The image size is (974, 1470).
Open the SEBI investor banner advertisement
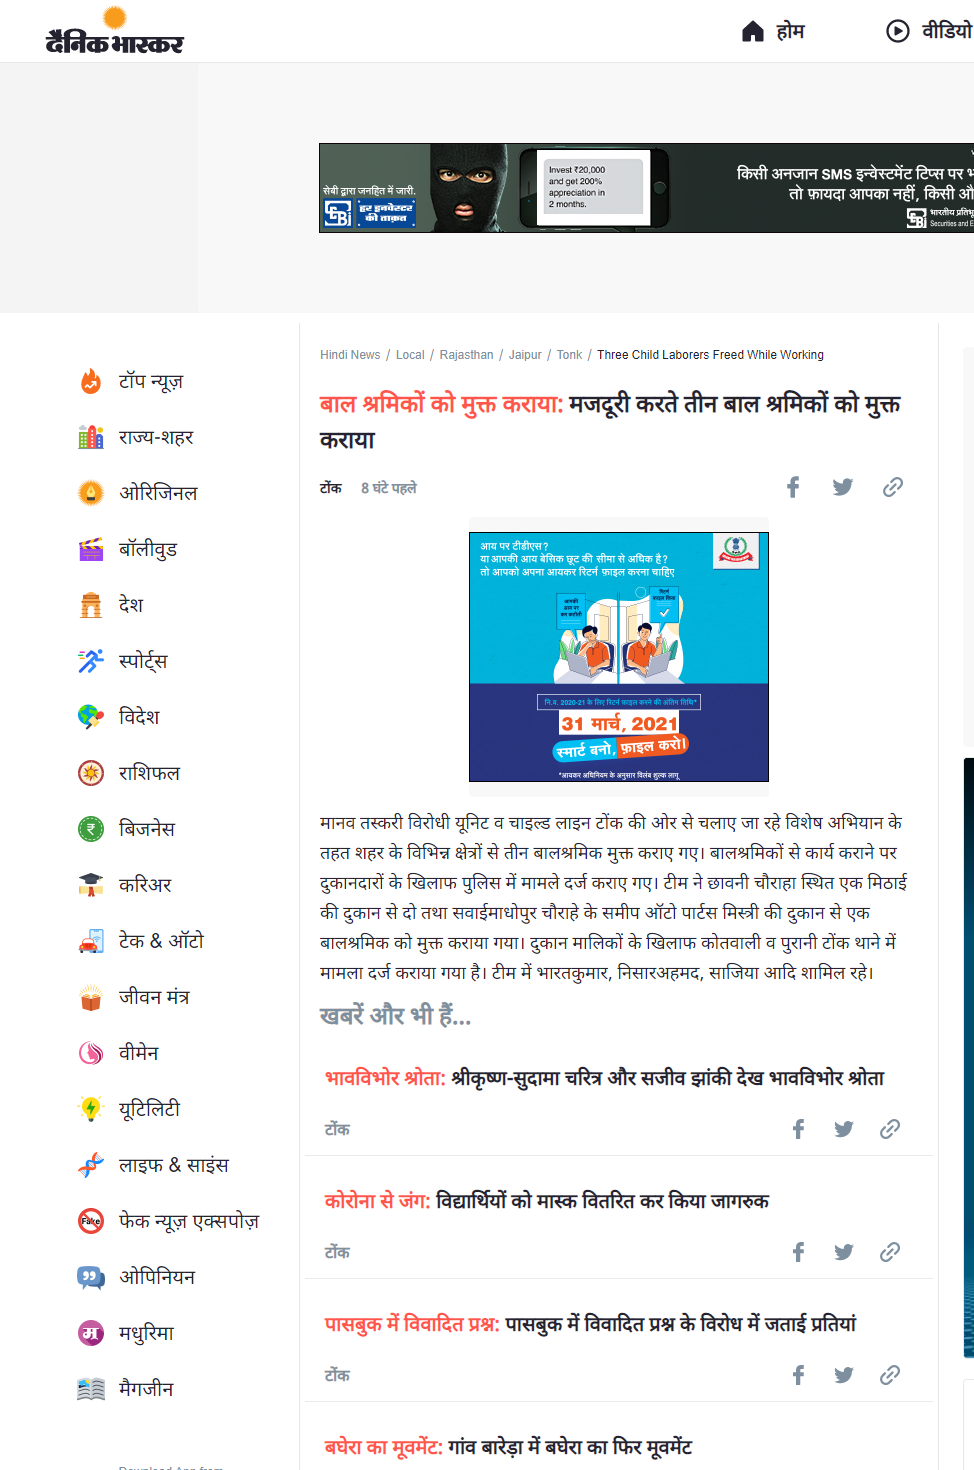[646, 188]
